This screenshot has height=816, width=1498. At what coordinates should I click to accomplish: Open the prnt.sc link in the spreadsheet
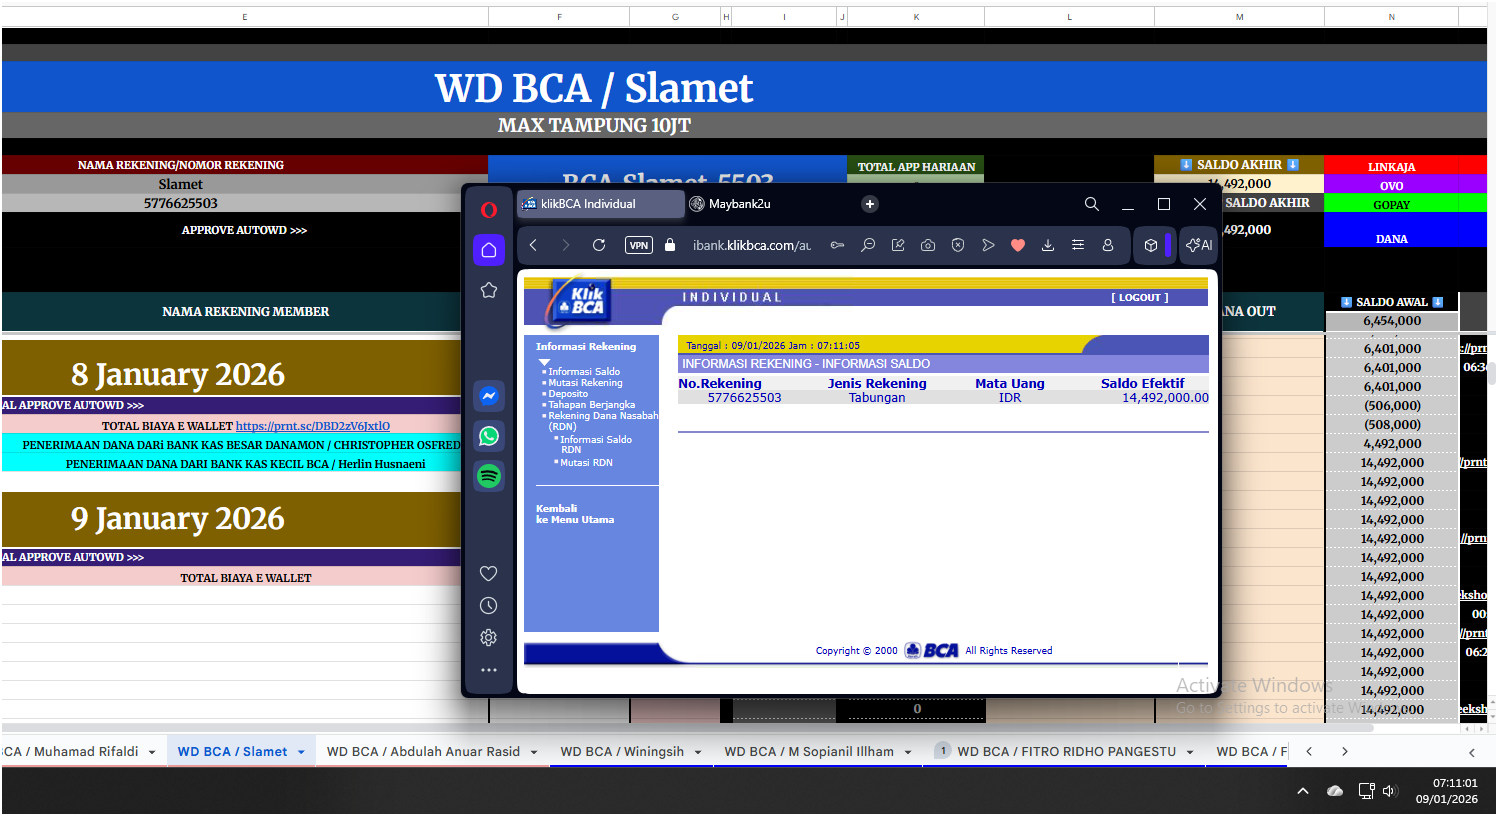[313, 426]
